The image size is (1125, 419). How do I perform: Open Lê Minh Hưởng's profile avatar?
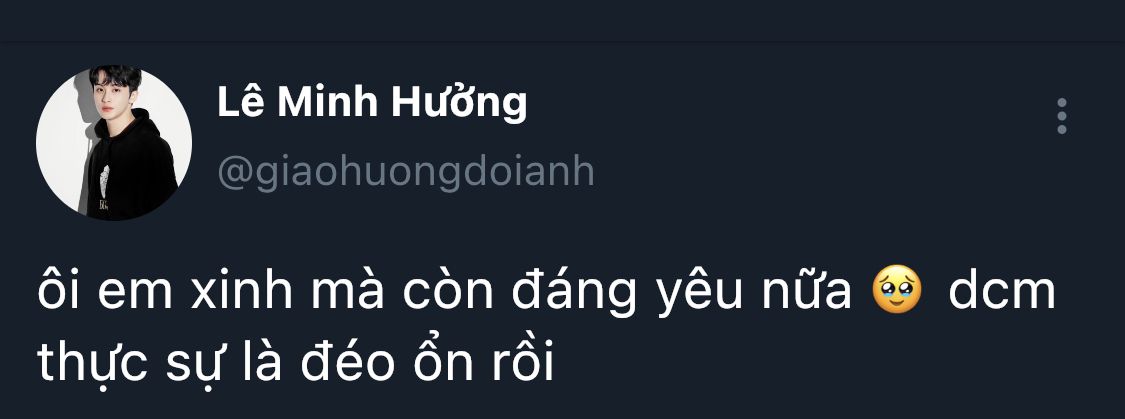(x=113, y=143)
